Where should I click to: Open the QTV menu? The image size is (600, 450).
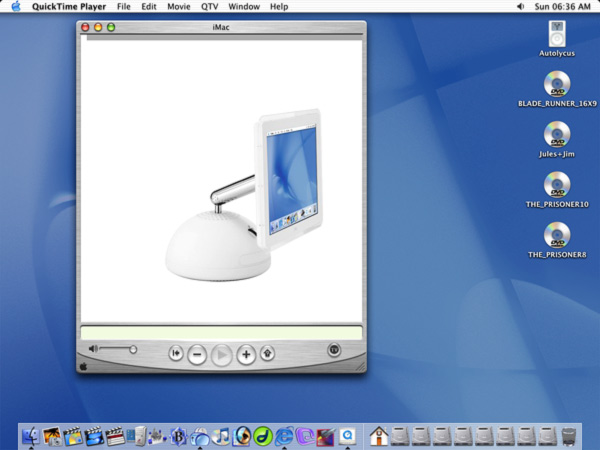click(210, 7)
